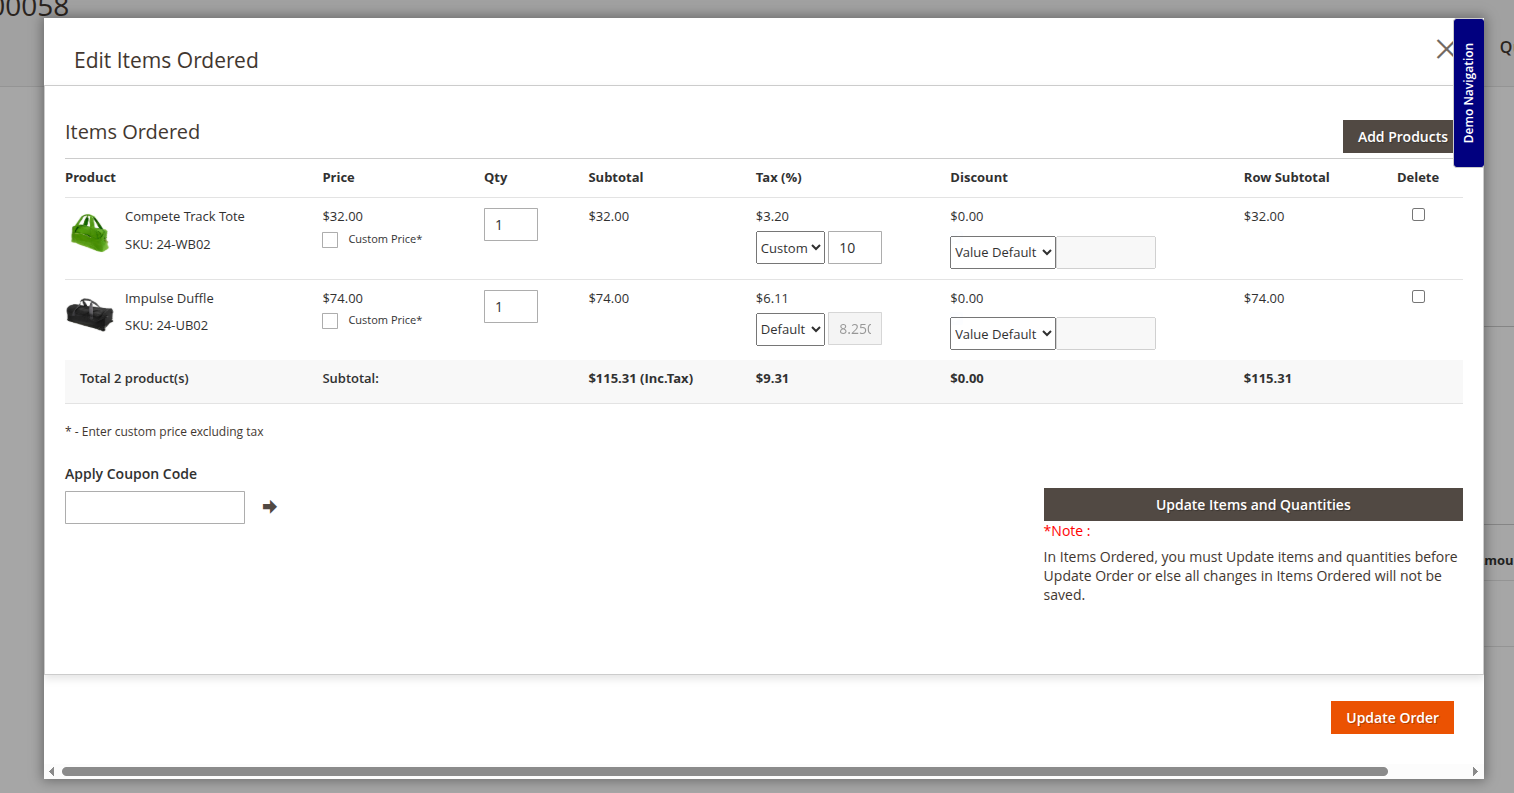Click Update Items and Quantities button

coord(1252,505)
